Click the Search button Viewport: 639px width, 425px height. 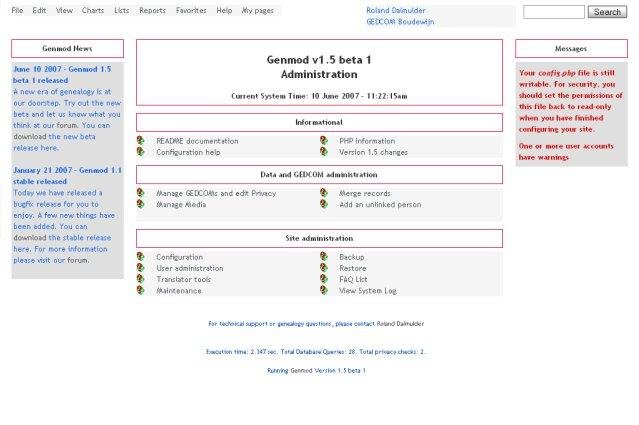tap(607, 12)
